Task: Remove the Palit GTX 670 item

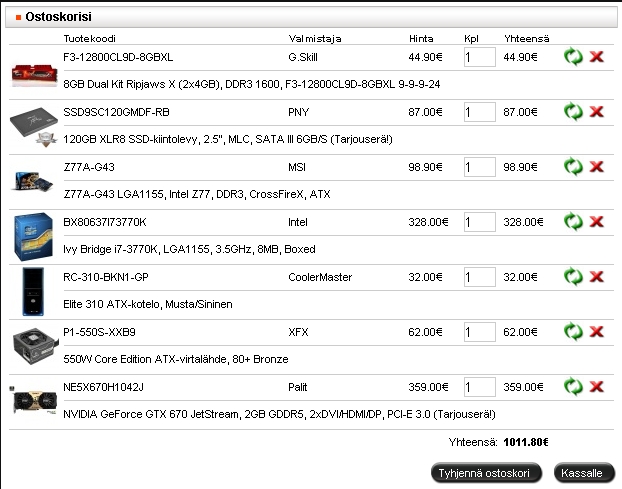Action: click(597, 386)
